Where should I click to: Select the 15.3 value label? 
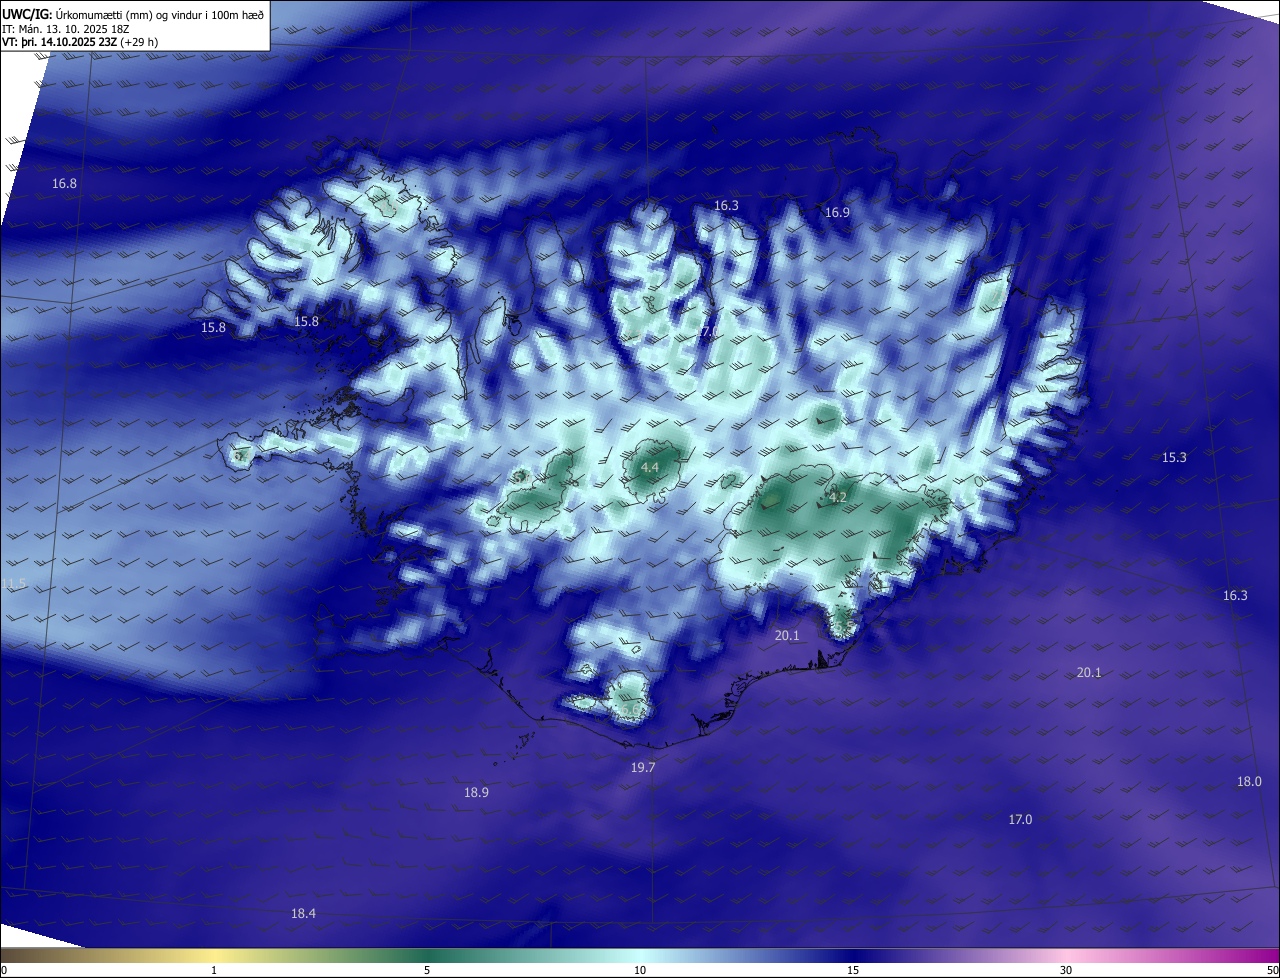(1174, 458)
